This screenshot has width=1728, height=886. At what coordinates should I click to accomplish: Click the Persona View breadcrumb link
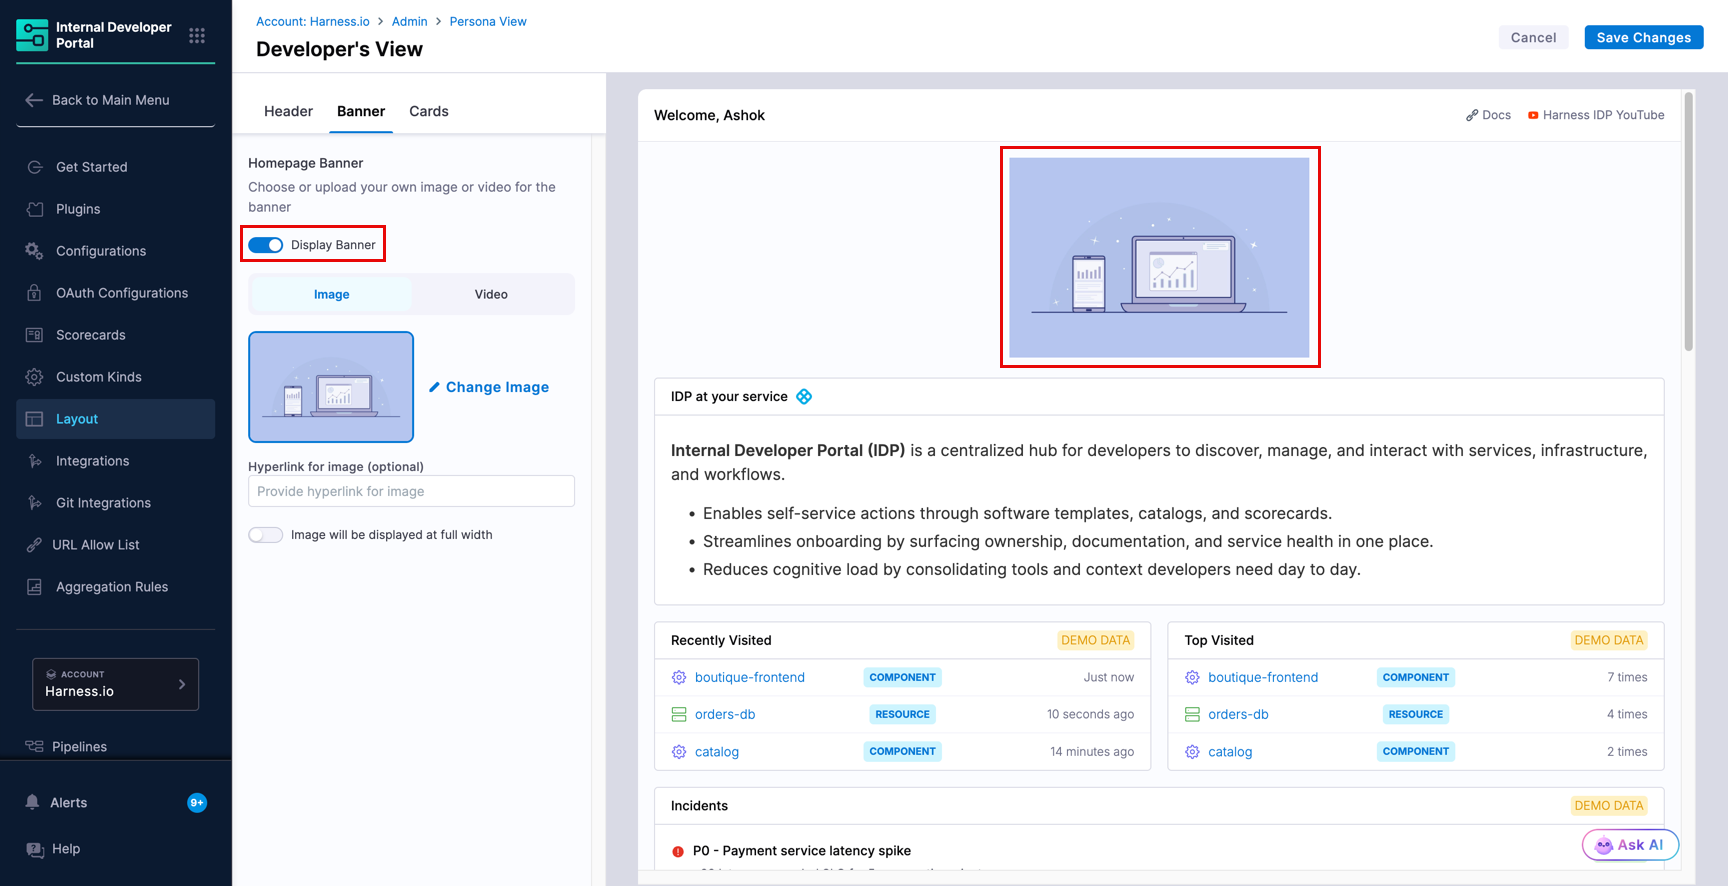click(488, 21)
